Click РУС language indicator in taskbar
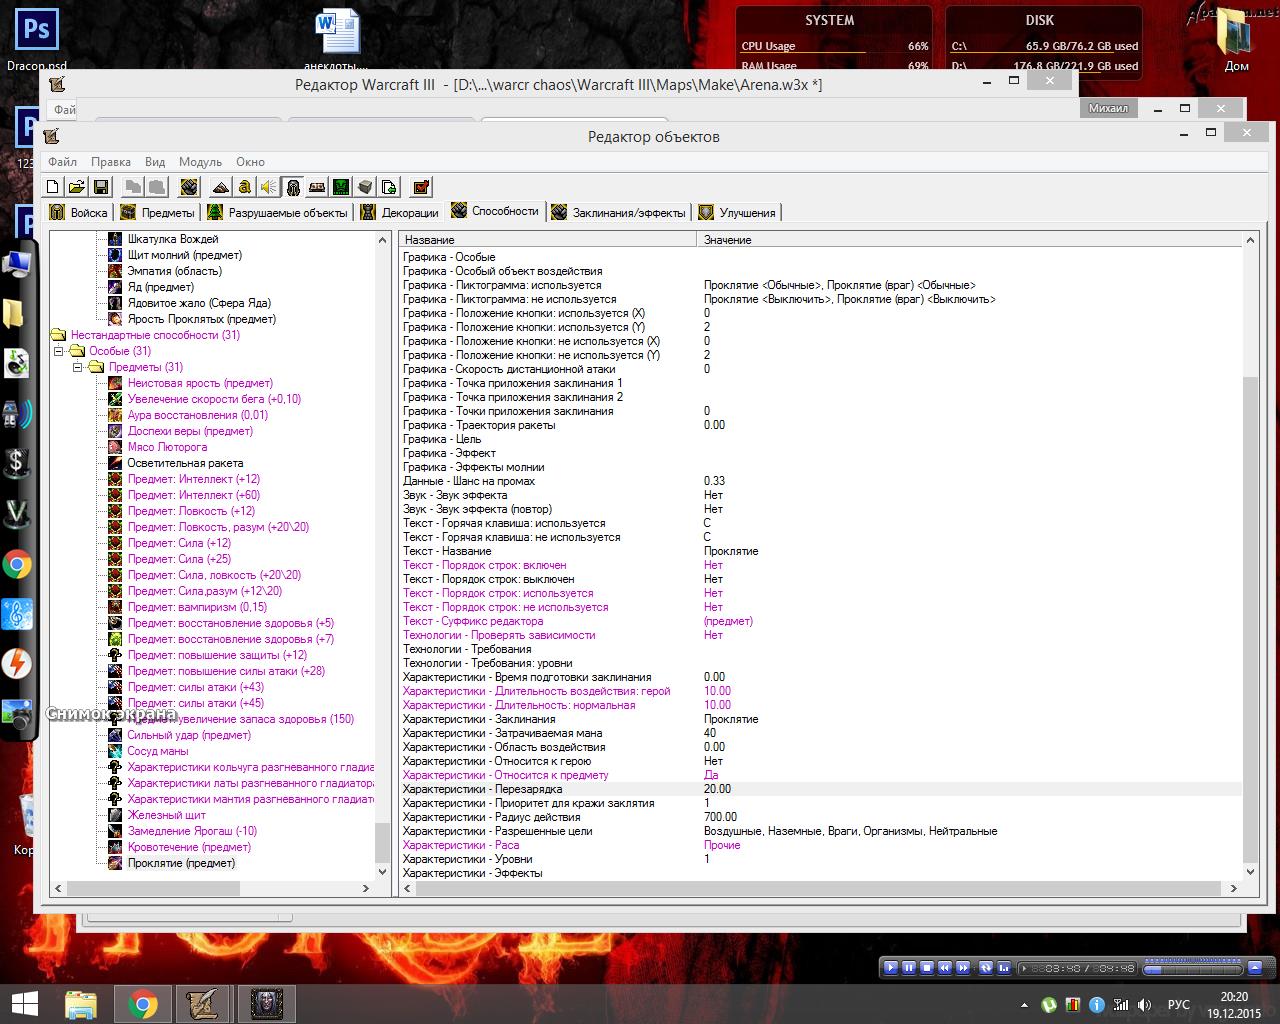The height and width of the screenshot is (1024, 1280). coord(1179,1004)
